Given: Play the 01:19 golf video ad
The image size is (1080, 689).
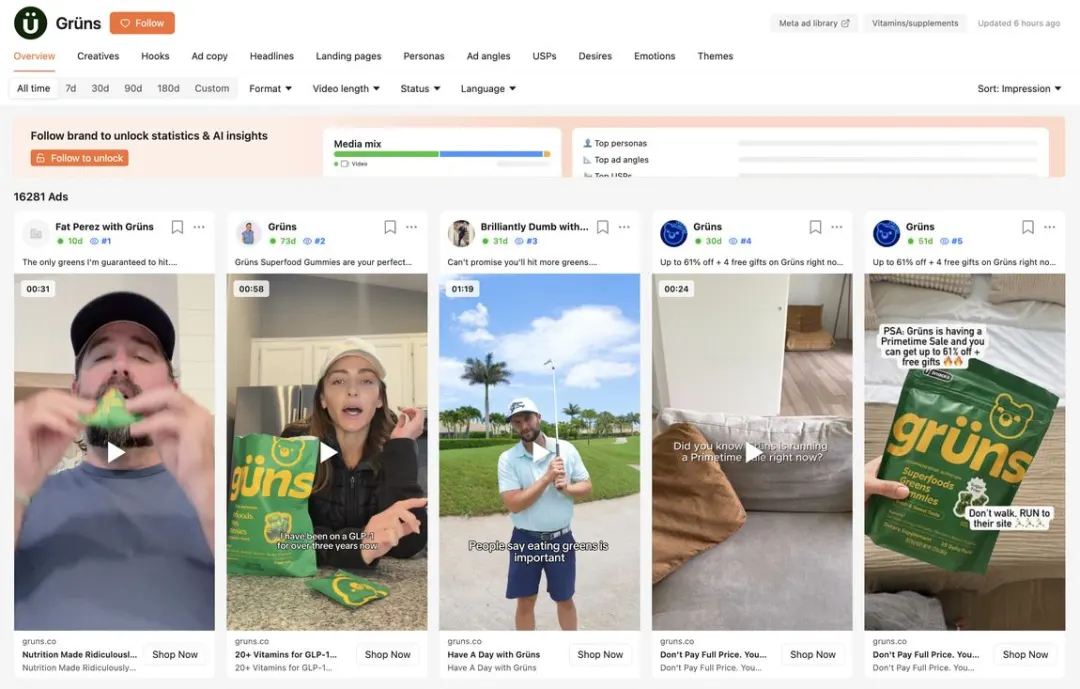Looking at the screenshot, I should point(540,452).
